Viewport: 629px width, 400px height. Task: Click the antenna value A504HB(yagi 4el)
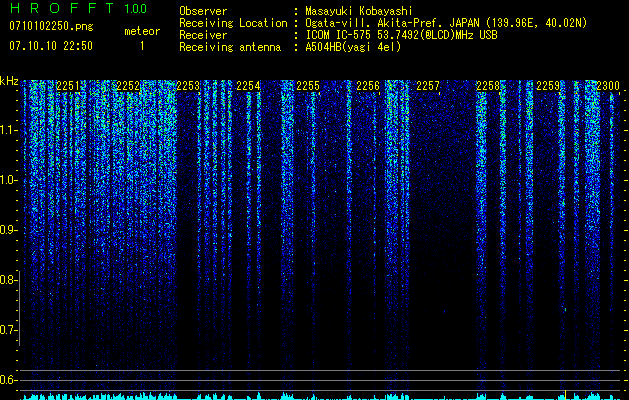tap(353, 47)
